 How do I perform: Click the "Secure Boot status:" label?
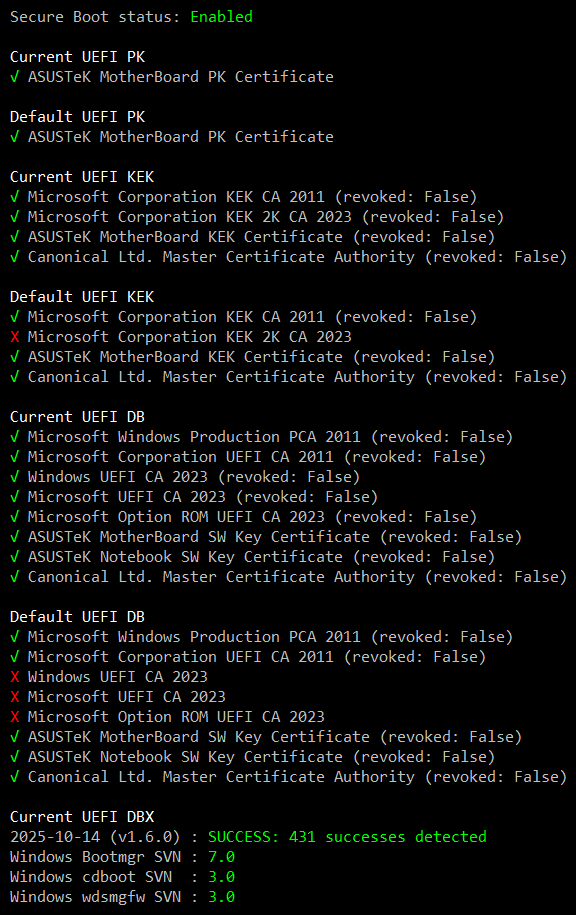[x=95, y=17]
